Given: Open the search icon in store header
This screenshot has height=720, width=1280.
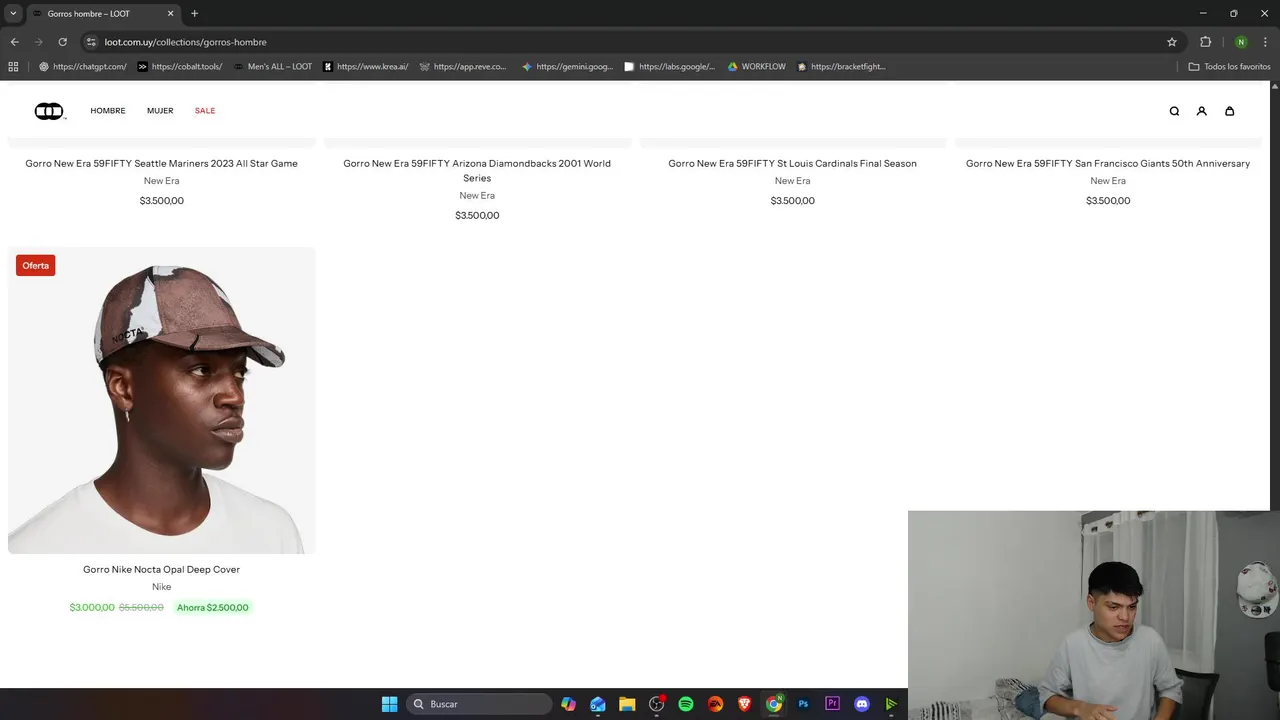Looking at the screenshot, I should coord(1174,111).
